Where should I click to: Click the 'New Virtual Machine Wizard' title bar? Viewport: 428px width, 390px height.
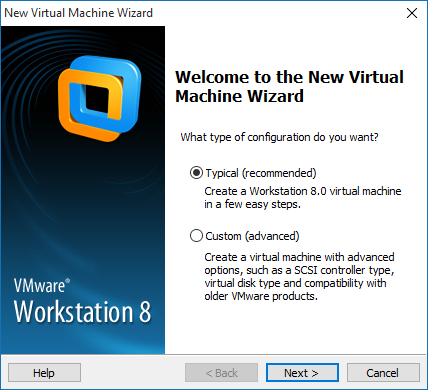78,13
